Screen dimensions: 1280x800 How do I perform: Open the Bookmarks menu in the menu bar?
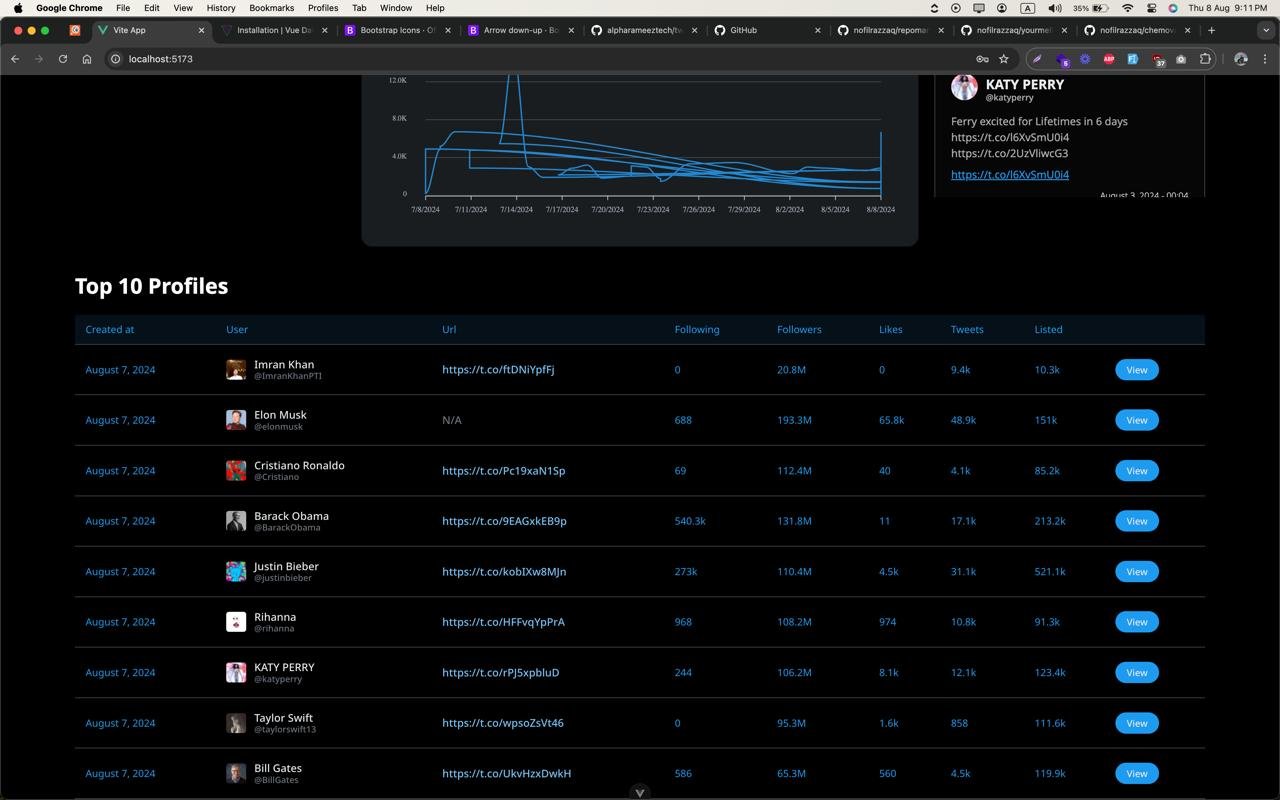point(271,8)
